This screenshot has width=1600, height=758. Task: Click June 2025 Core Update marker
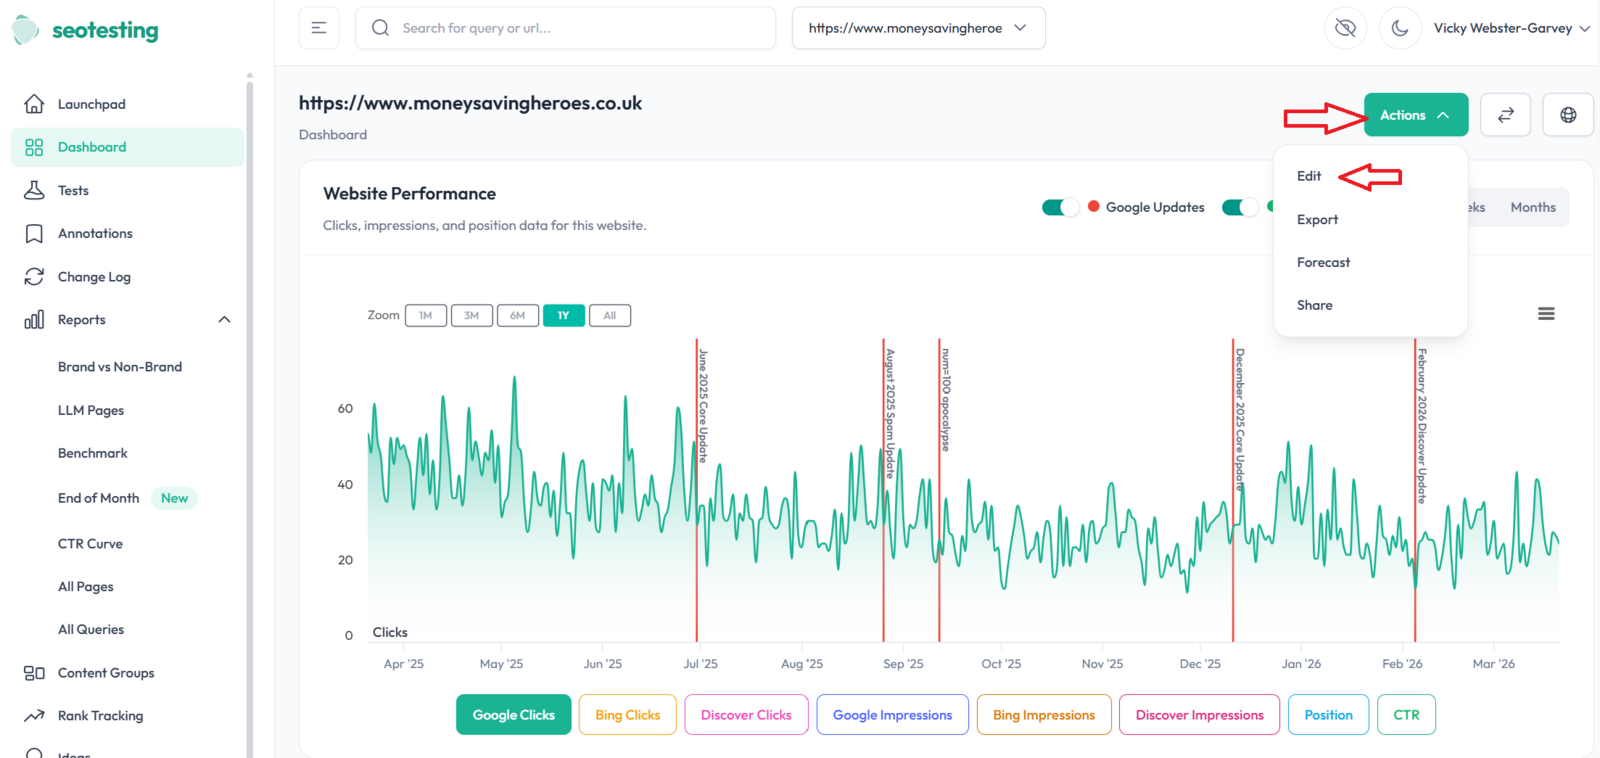point(702,405)
